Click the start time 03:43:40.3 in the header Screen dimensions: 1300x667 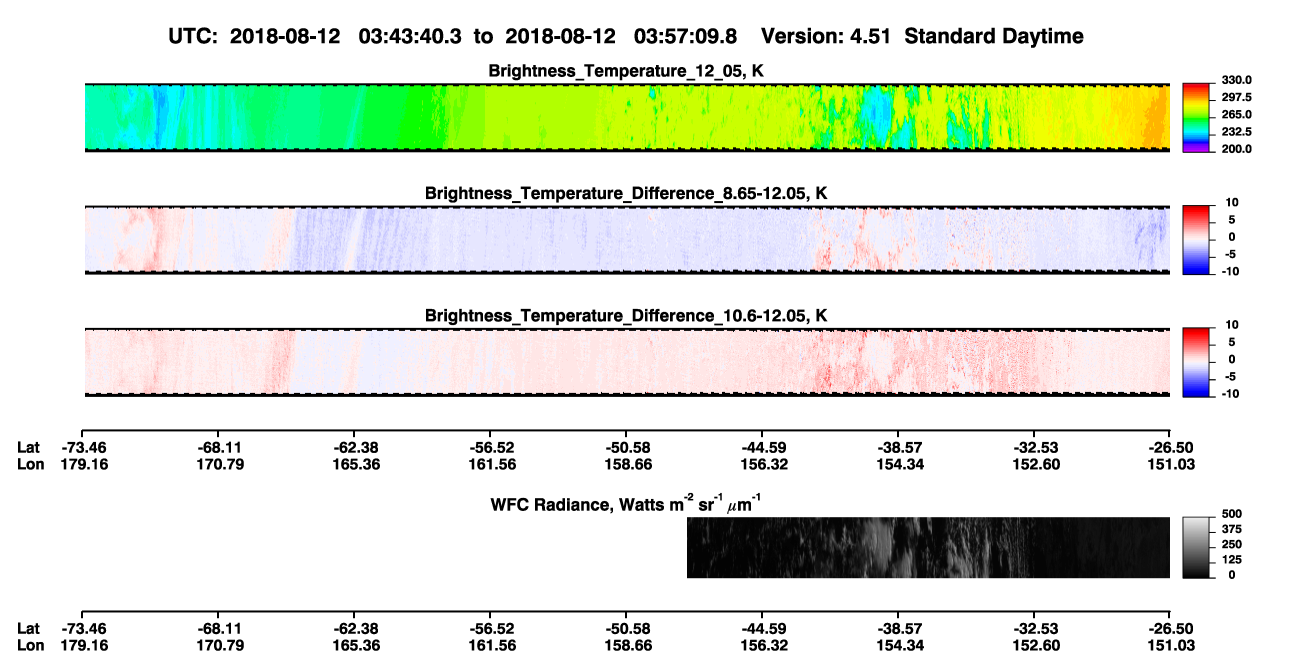[x=409, y=36]
